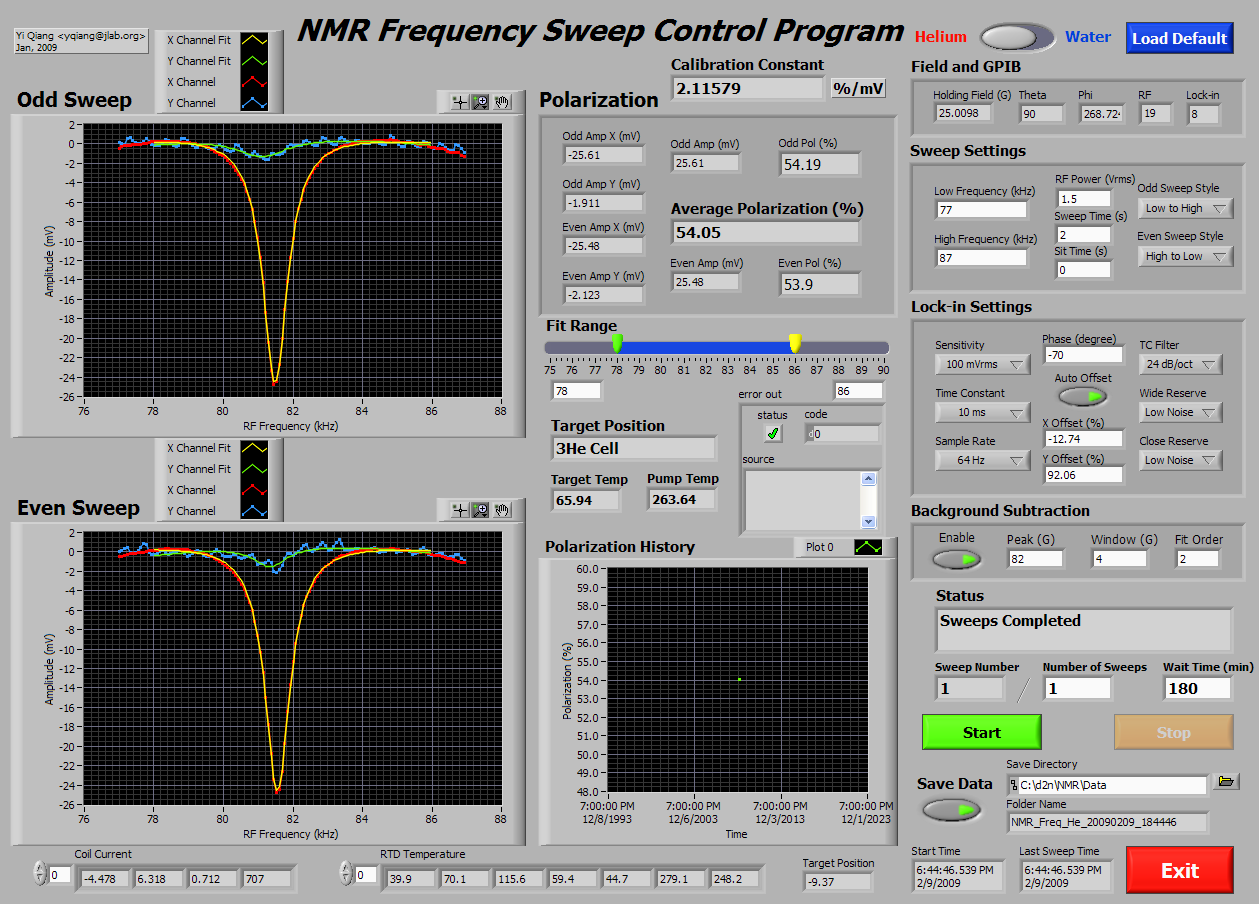Viewport: 1259px width, 904px height.
Task: Click the green Fit Range lower slider handle
Action: [617, 342]
